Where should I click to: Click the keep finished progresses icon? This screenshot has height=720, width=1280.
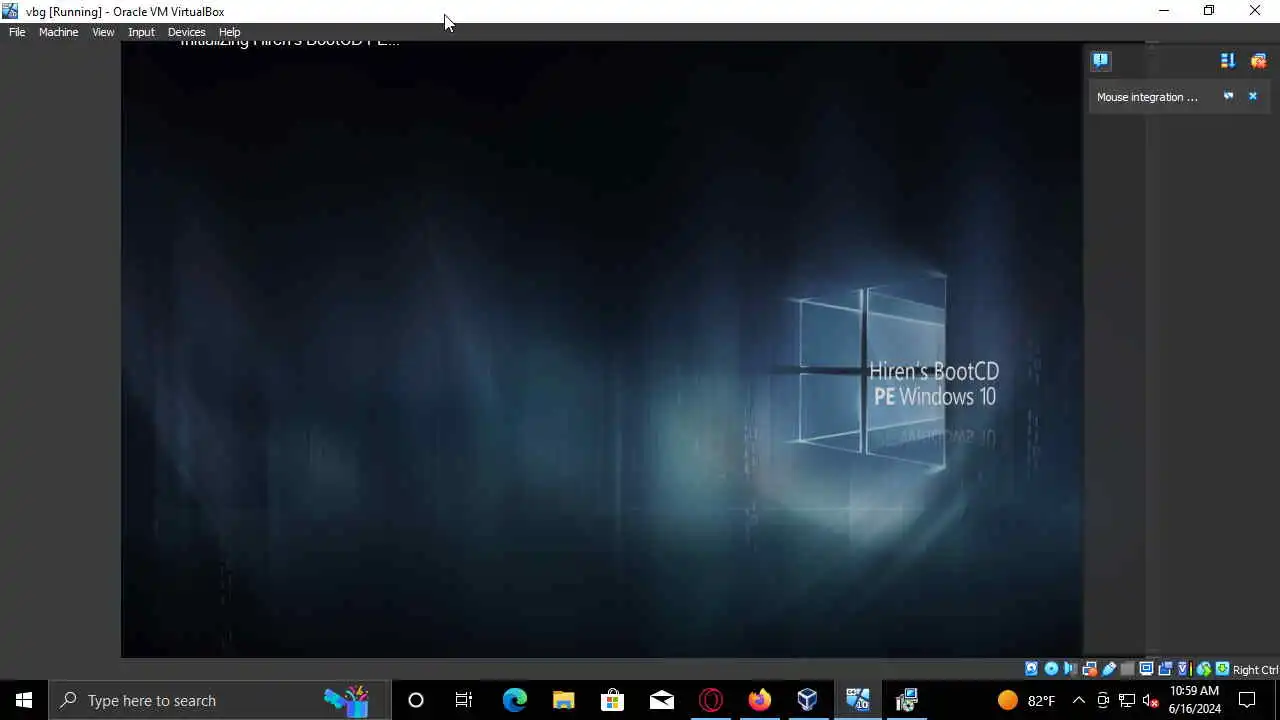tap(1228, 61)
